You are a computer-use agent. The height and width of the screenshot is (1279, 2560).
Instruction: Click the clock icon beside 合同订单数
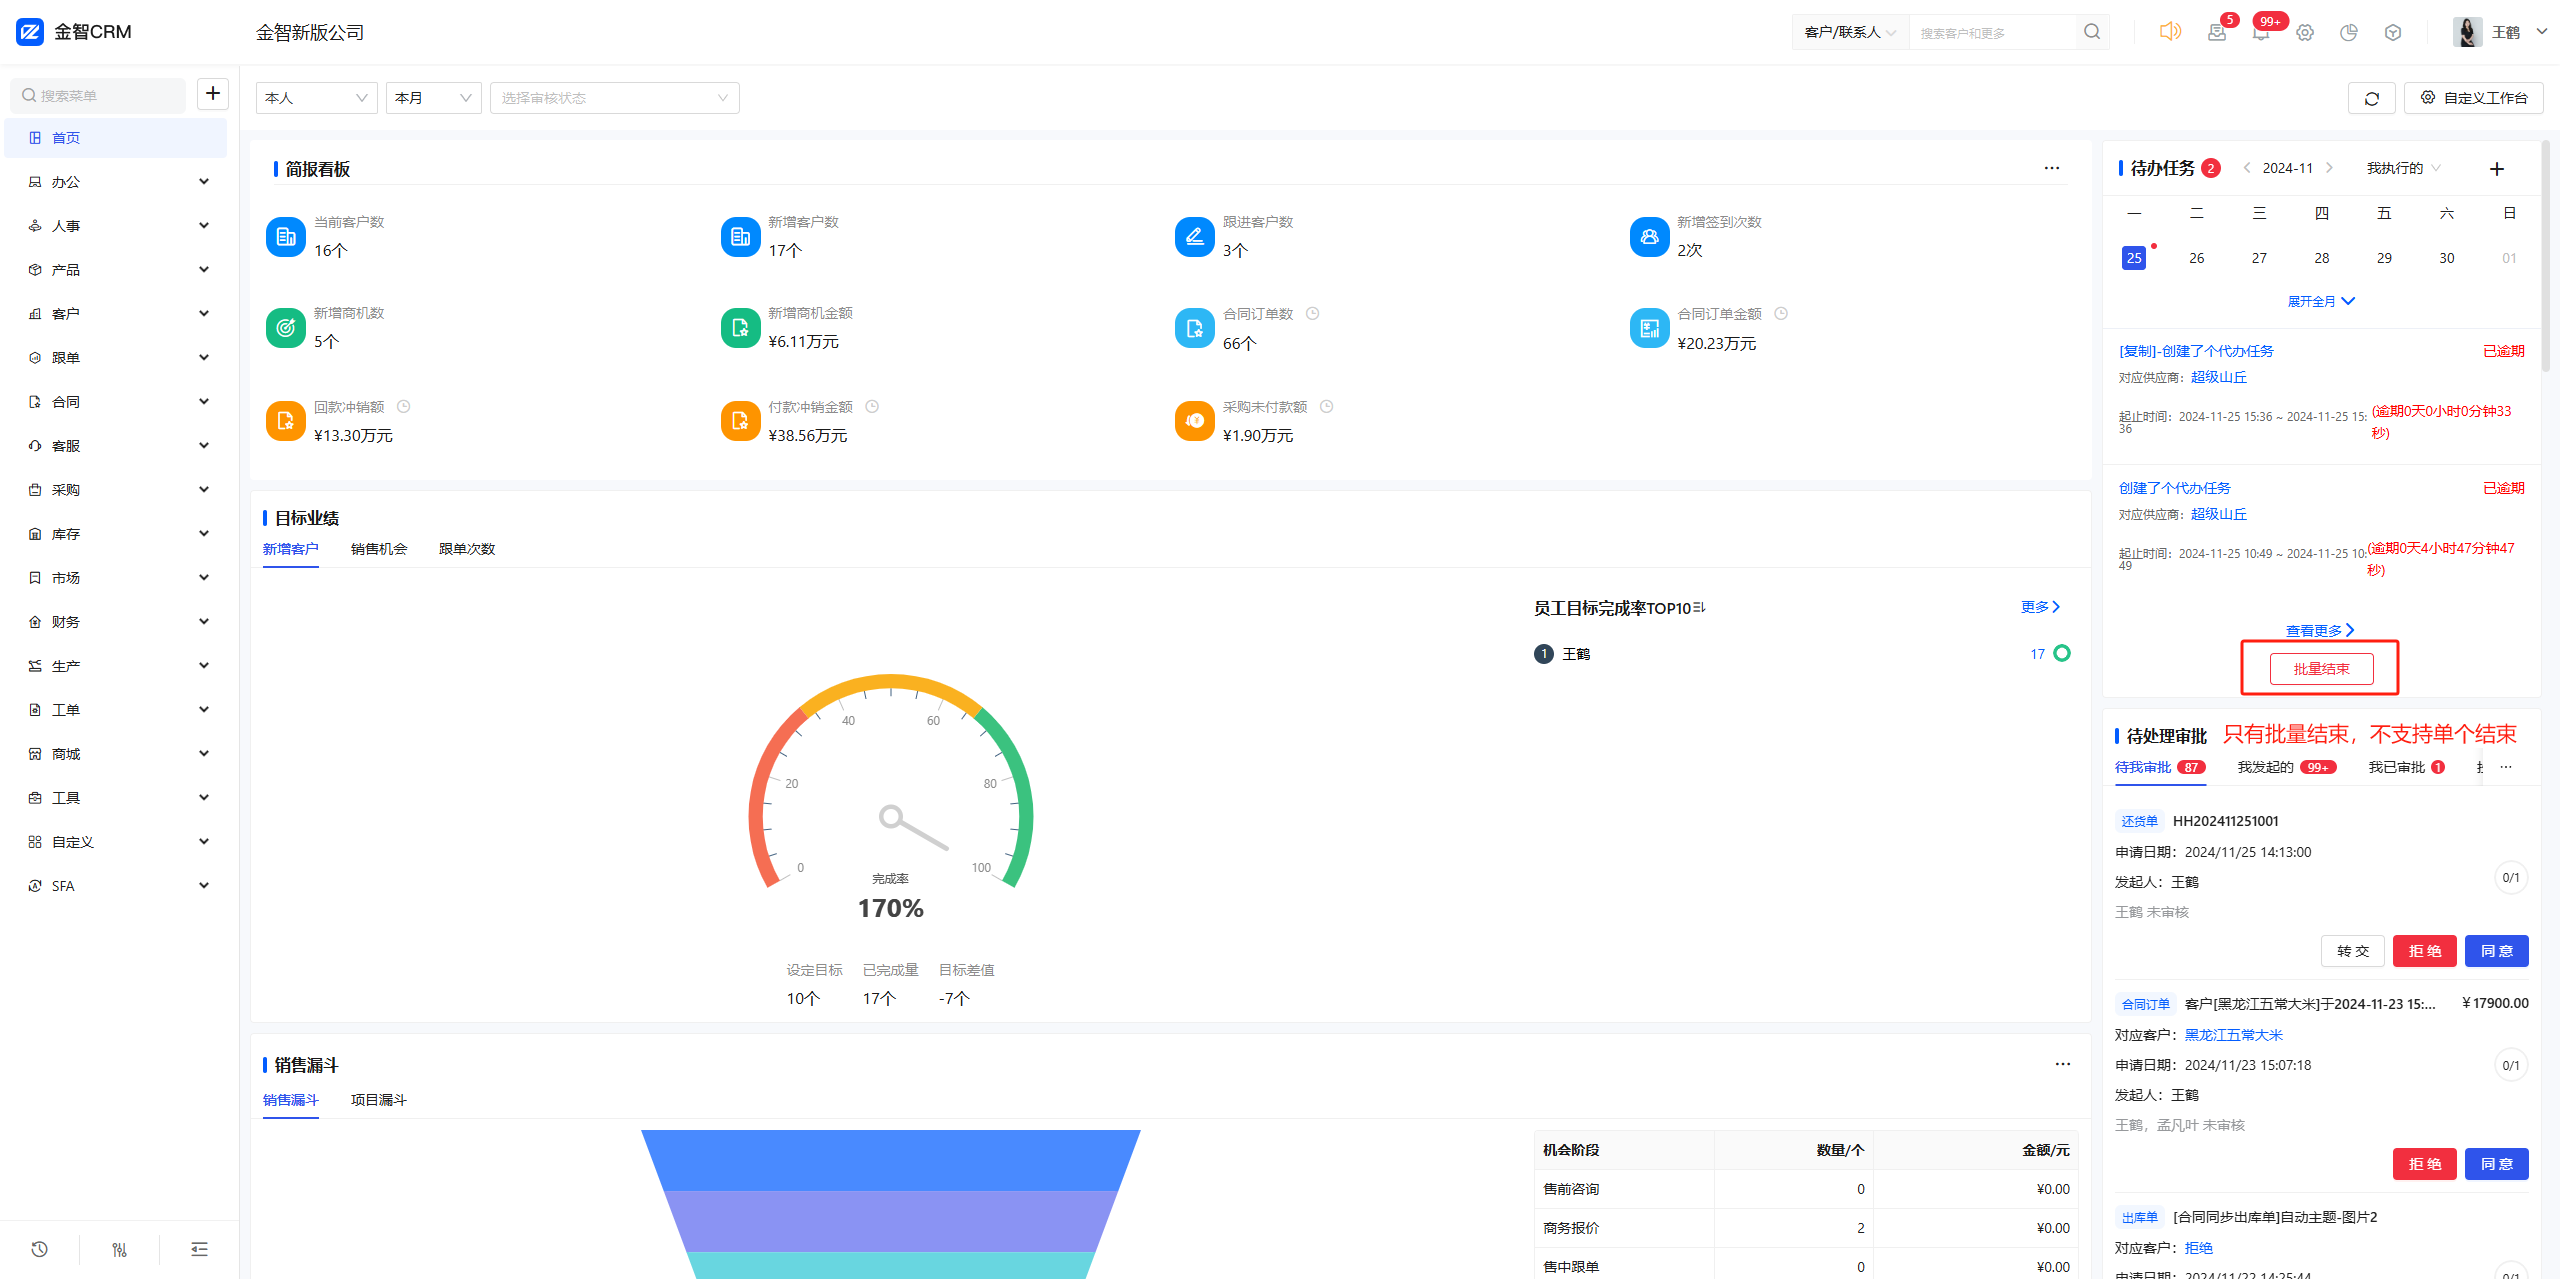point(1312,314)
